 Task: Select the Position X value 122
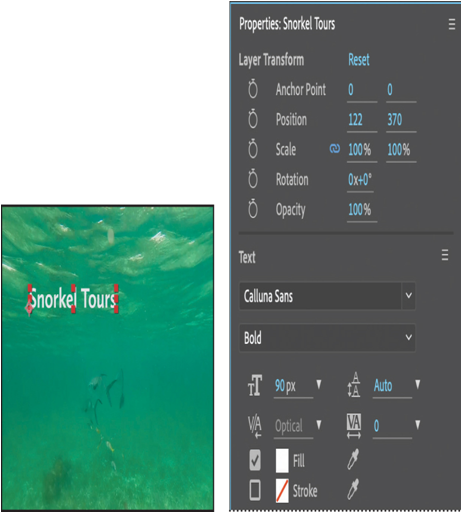click(355, 119)
